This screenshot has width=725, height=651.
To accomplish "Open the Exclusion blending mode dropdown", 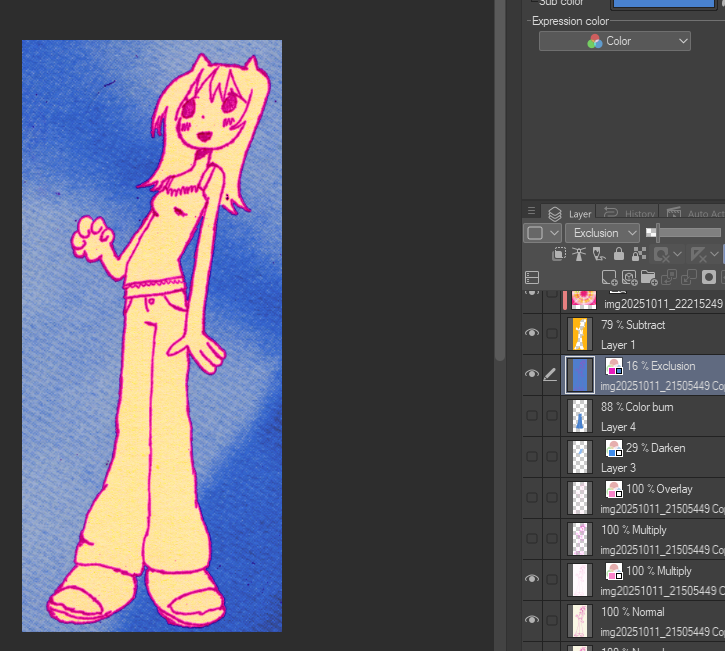I will 602,233.
